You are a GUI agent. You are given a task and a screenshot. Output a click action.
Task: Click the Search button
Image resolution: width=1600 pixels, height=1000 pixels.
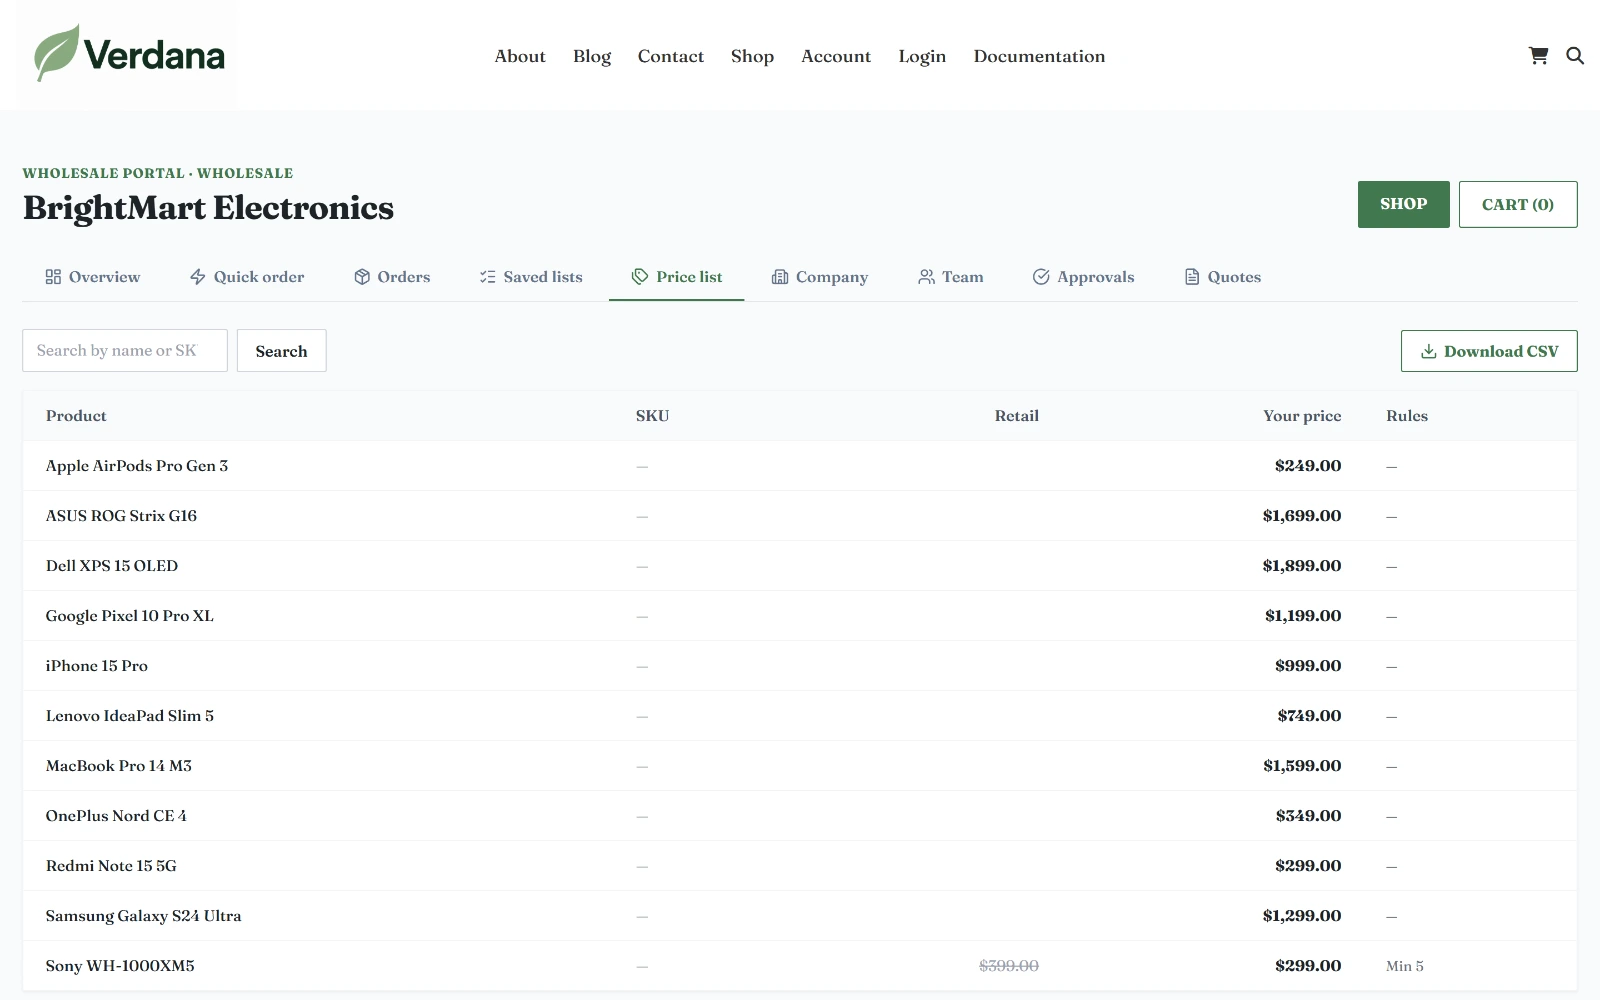tap(281, 351)
